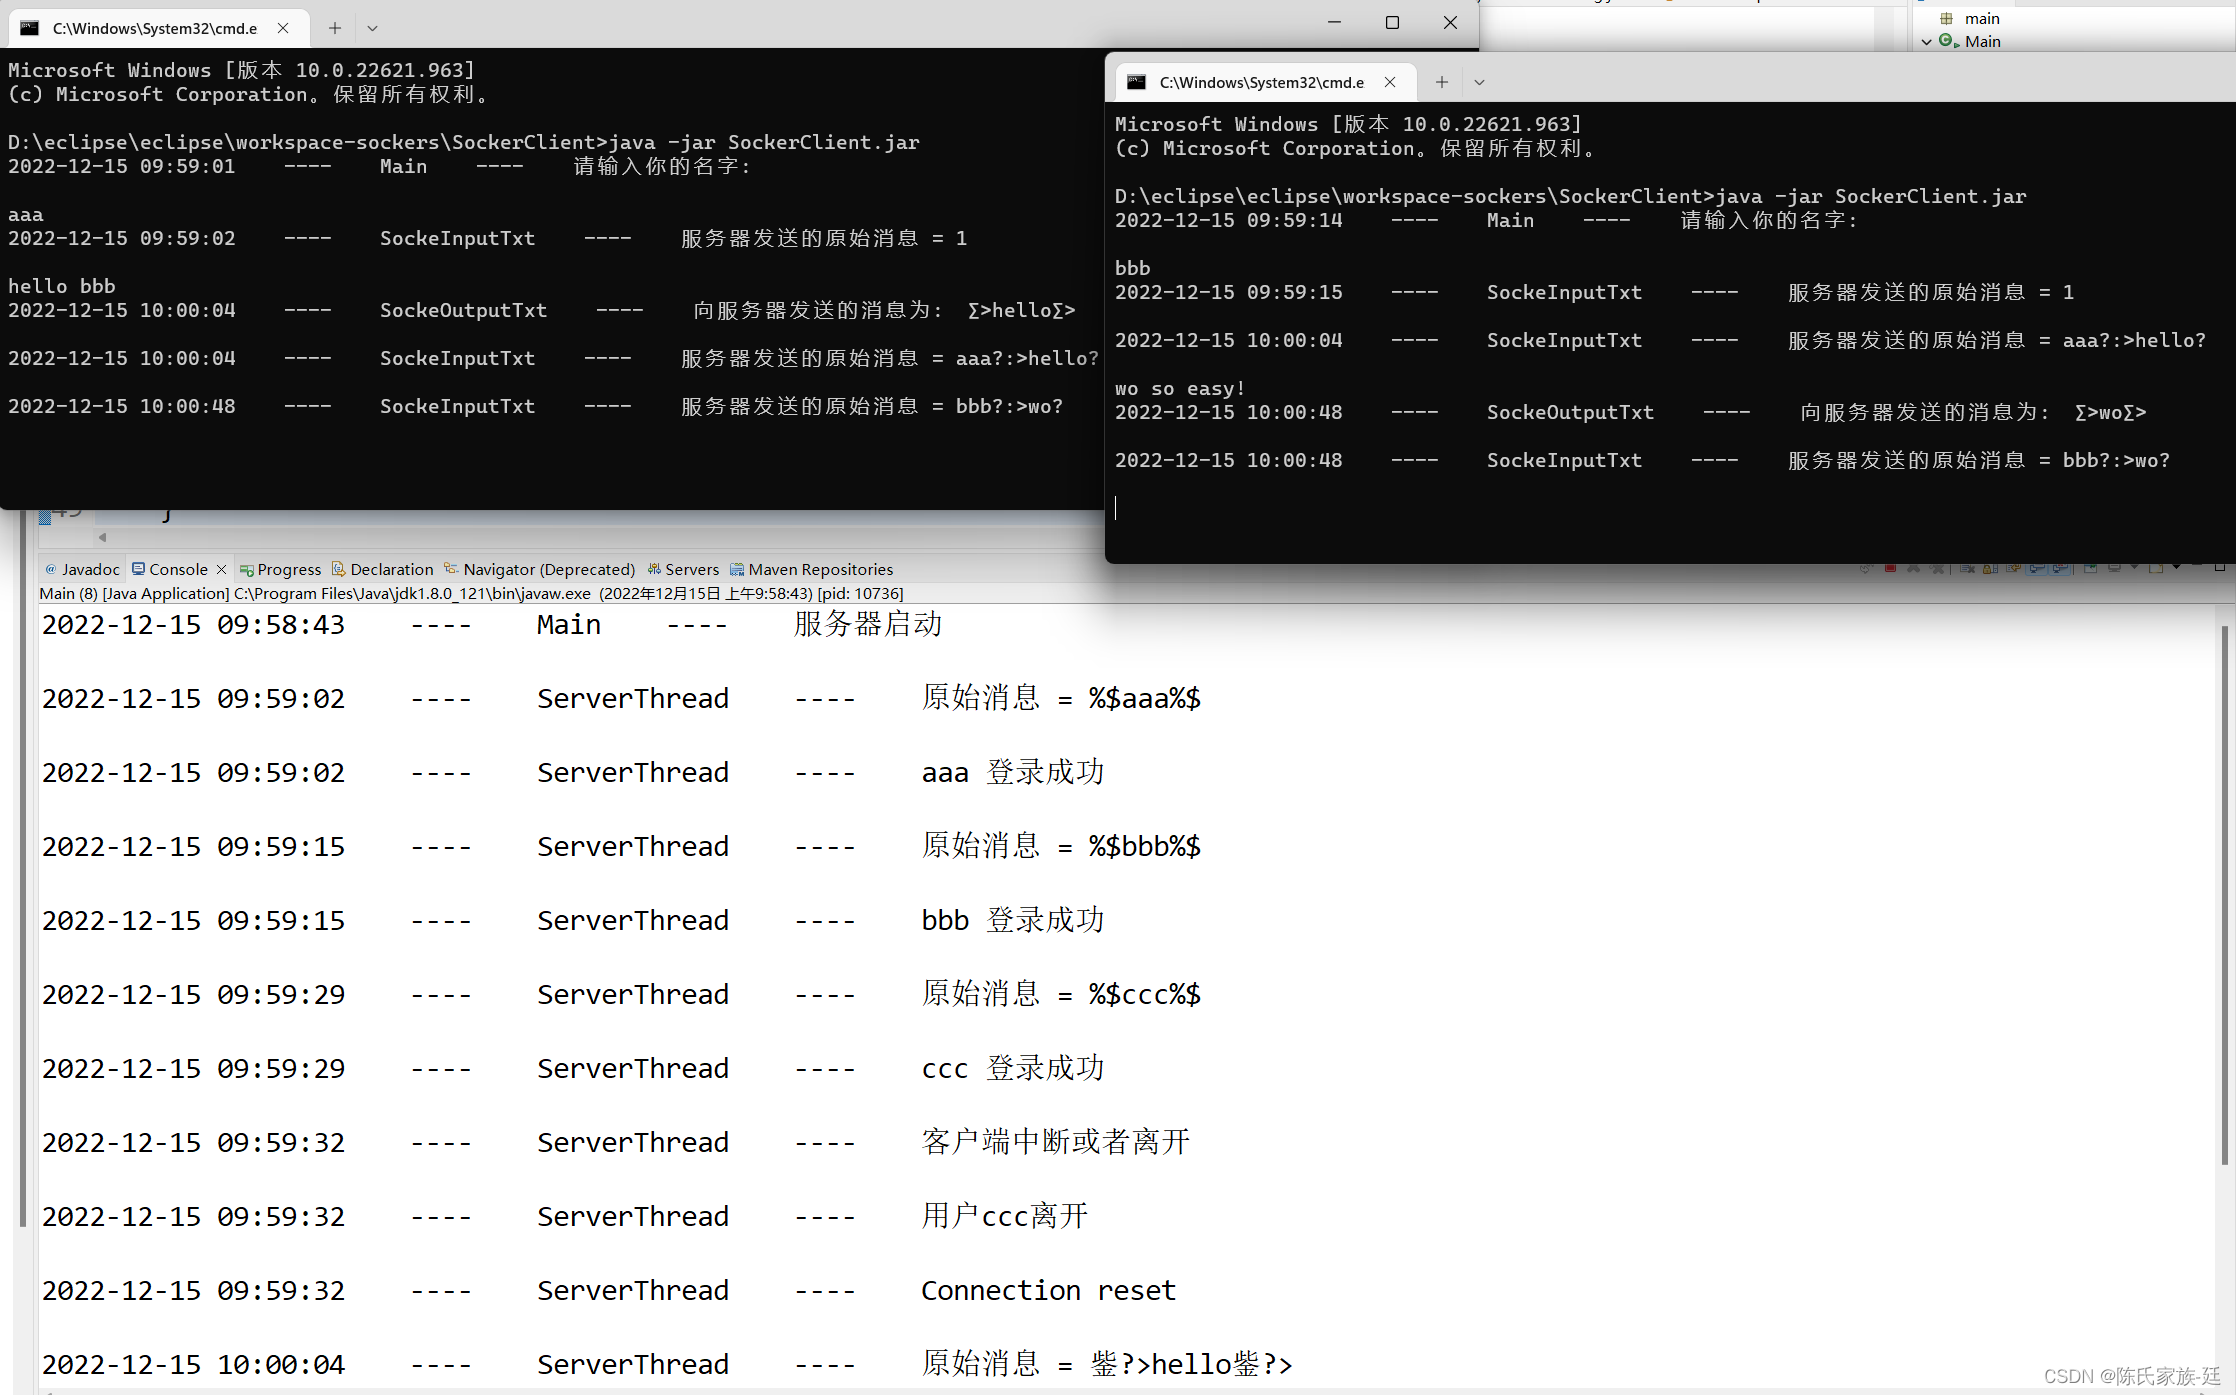Viewport: 2236px width, 1395px height.
Task: Close the left cmd terminal tab
Action: coord(283,28)
